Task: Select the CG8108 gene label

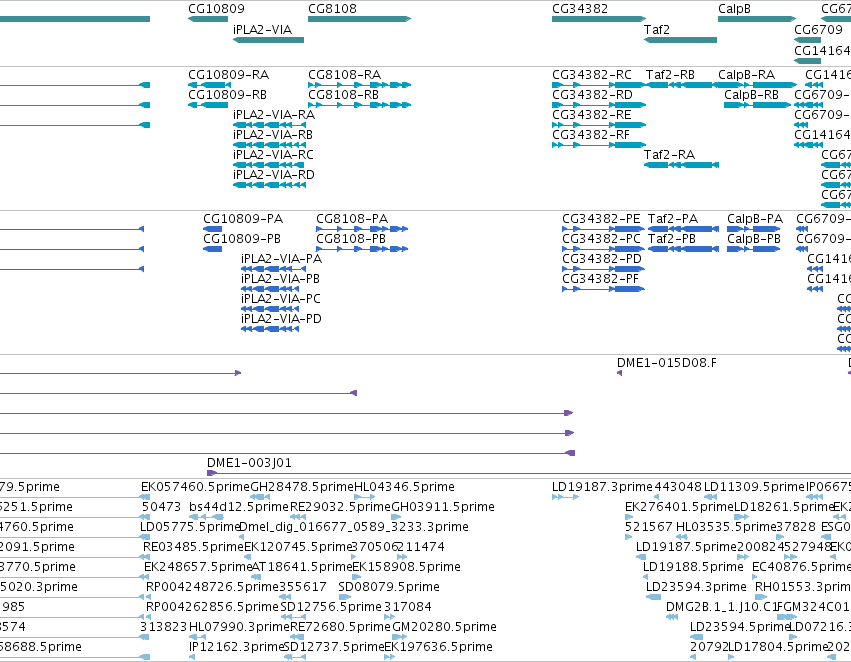Action: 332,9
